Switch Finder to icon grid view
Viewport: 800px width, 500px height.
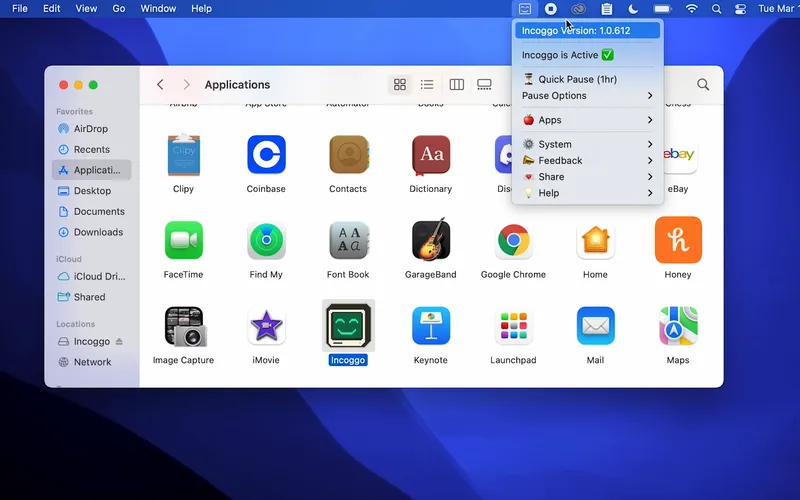point(400,85)
